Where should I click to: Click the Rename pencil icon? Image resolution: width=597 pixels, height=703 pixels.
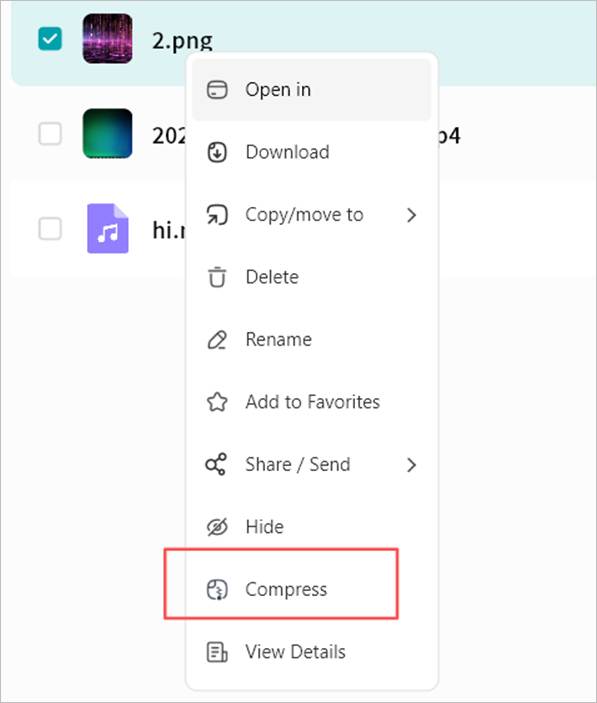click(x=217, y=339)
